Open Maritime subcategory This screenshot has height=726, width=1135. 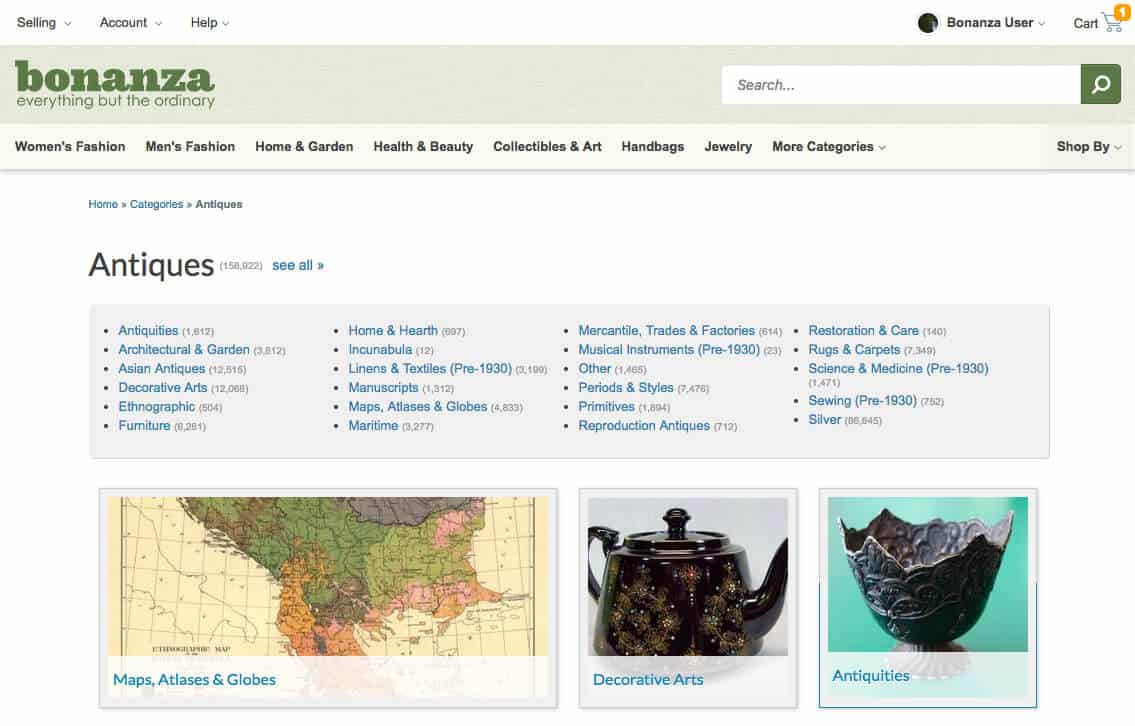point(373,426)
